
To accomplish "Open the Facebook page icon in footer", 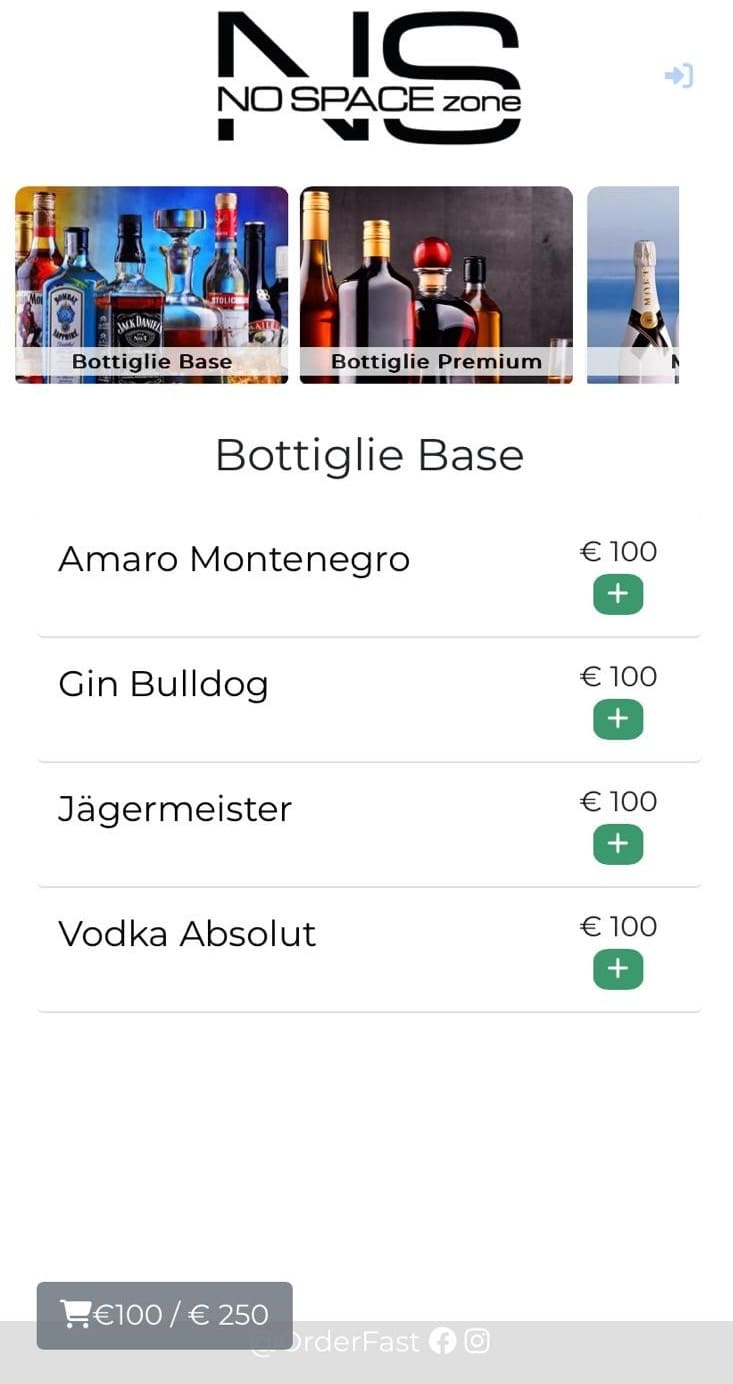I will 442,1341.
